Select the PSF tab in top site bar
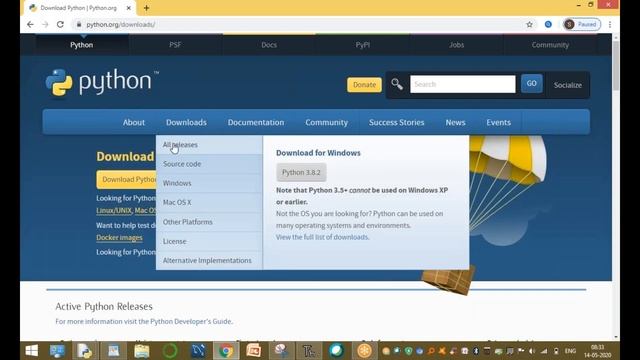 175,45
